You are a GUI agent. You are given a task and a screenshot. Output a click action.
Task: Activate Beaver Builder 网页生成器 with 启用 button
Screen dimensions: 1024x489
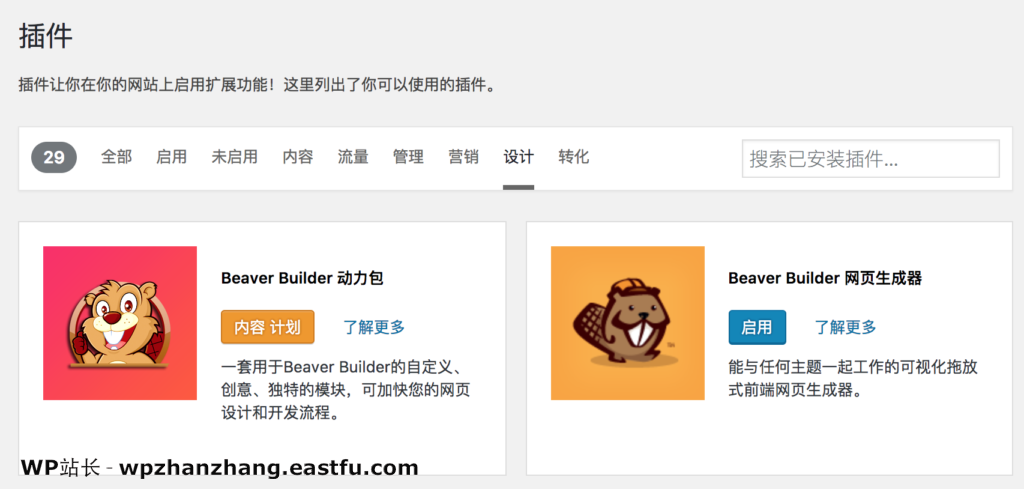point(757,327)
